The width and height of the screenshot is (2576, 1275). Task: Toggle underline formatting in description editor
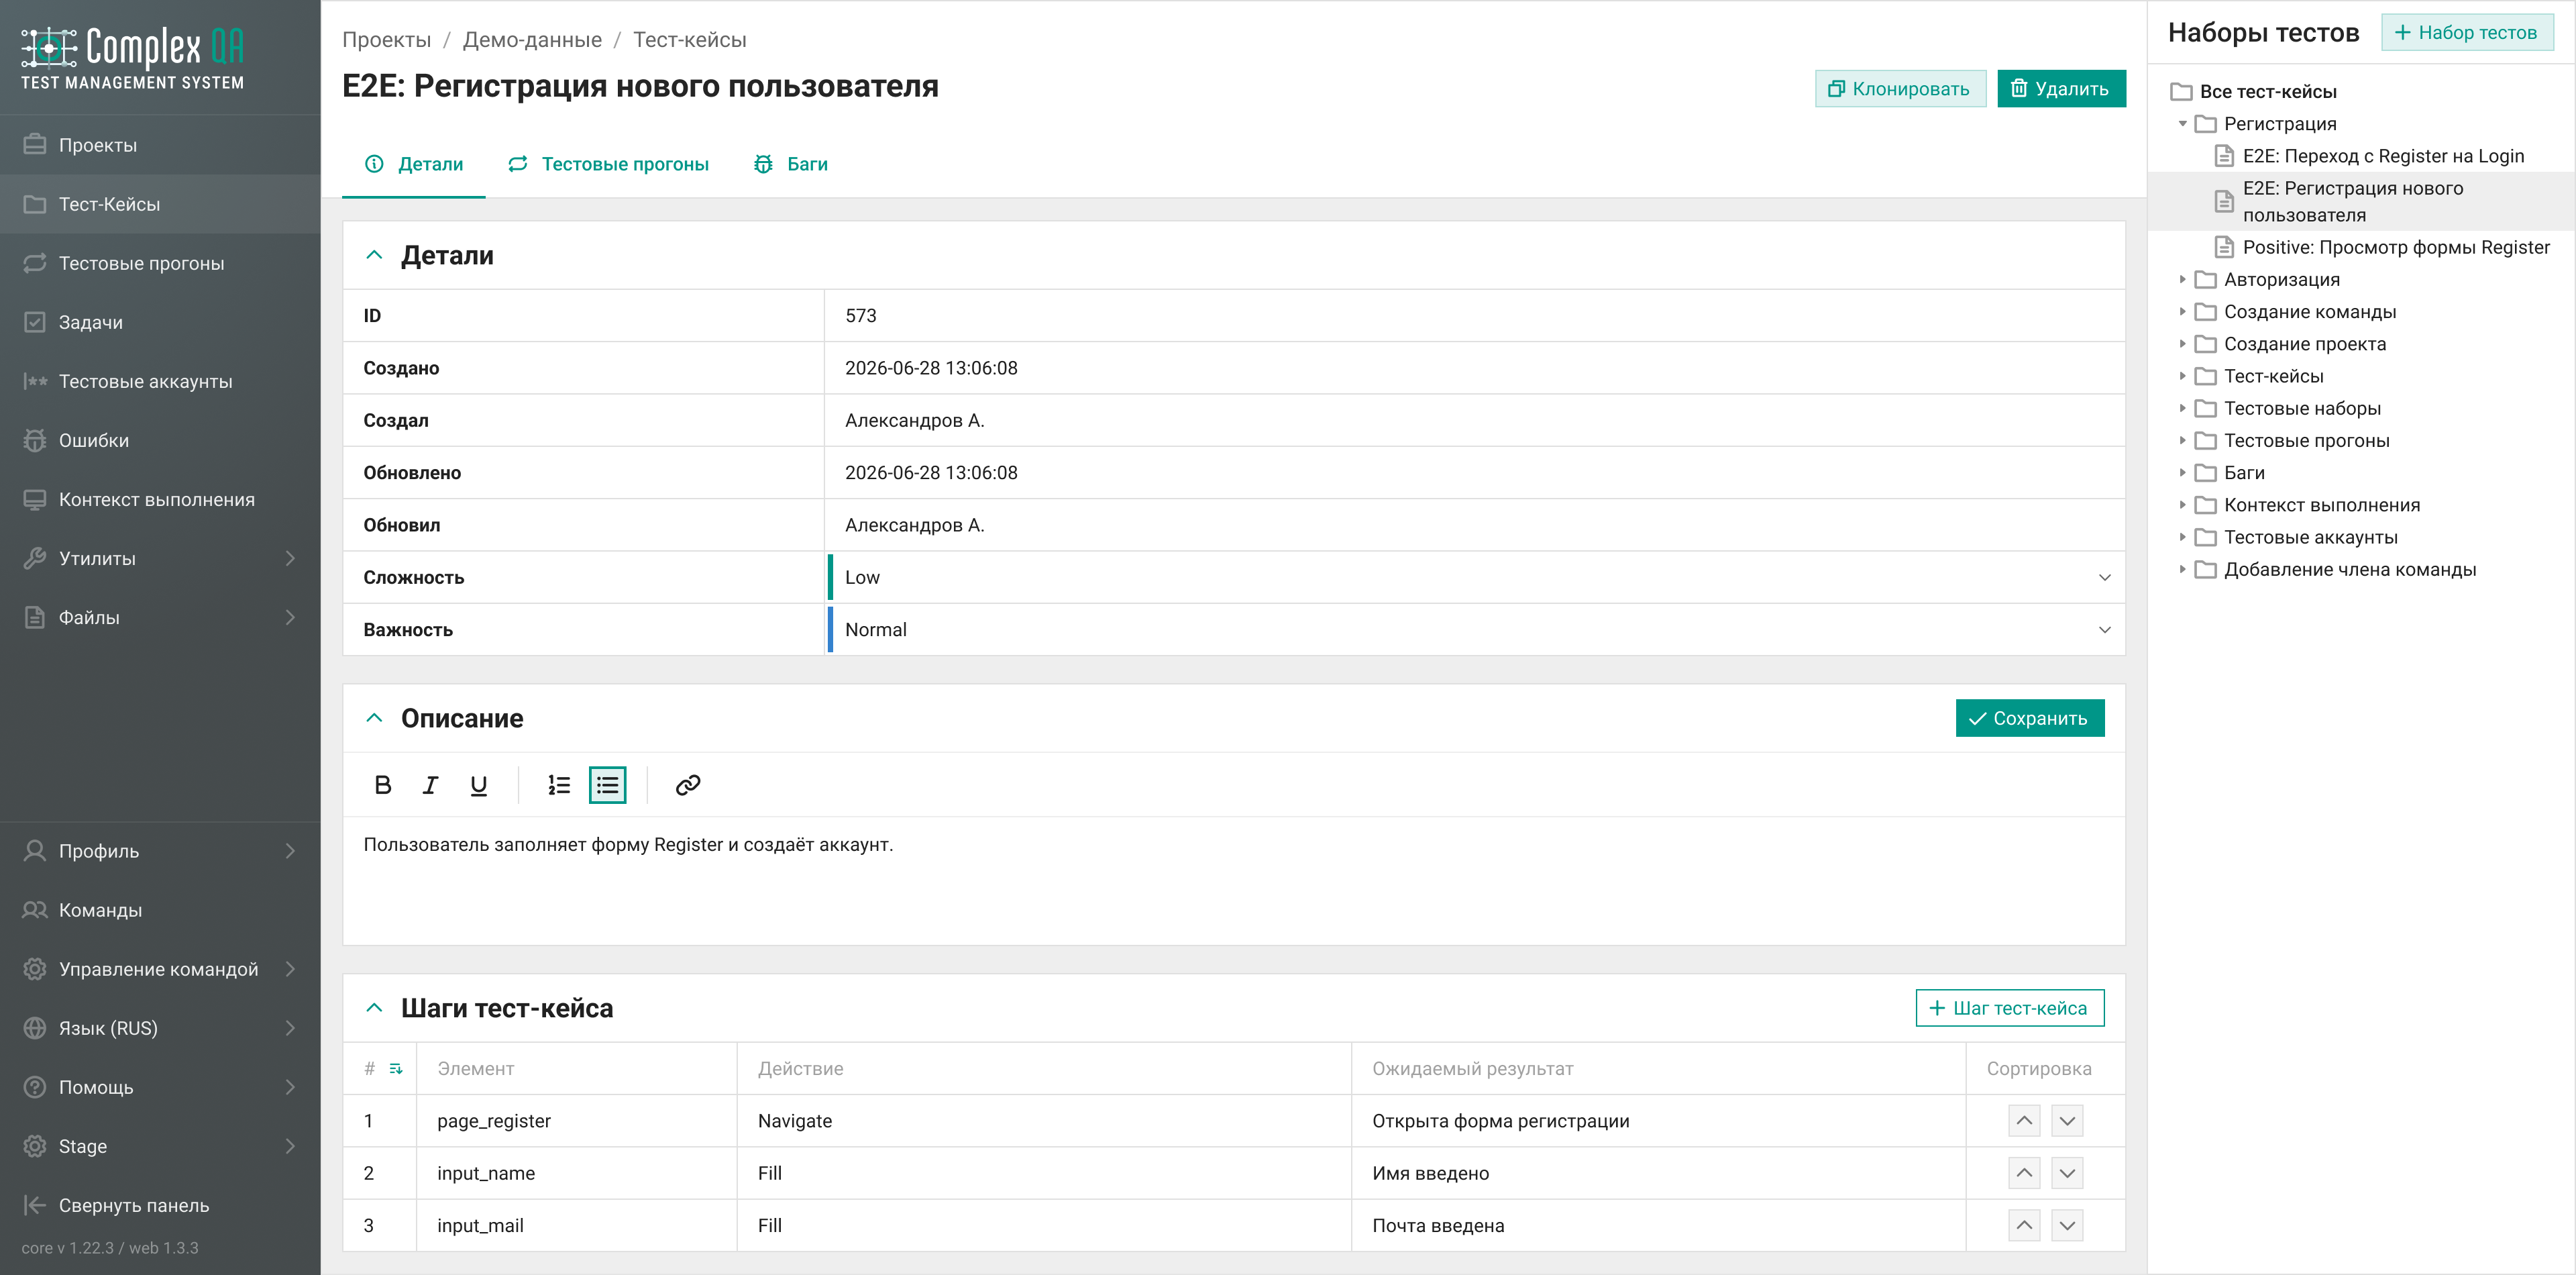(478, 785)
